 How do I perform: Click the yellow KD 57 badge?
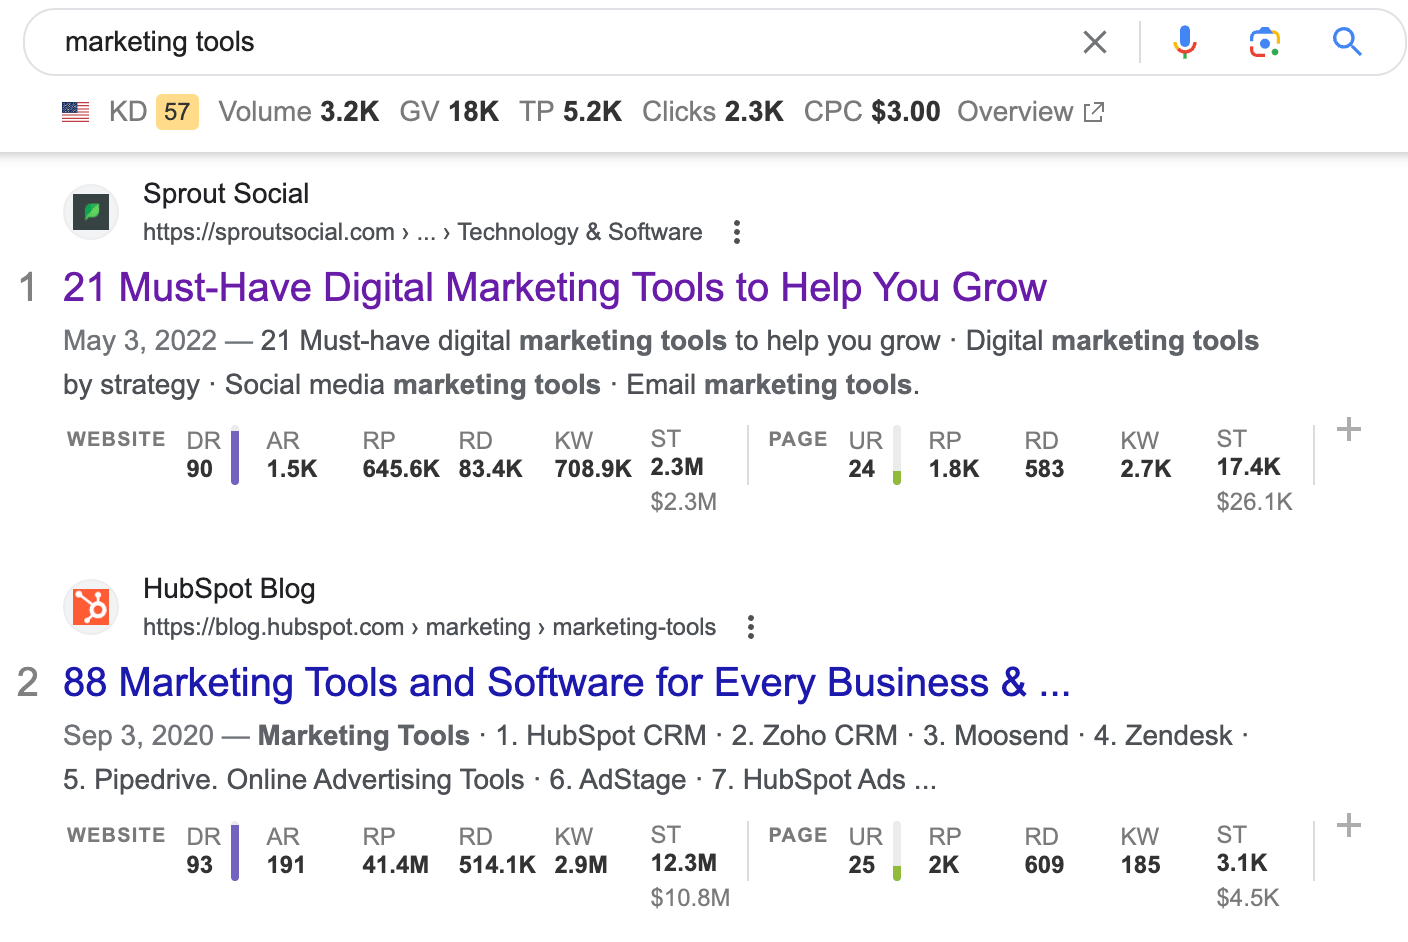(x=176, y=111)
